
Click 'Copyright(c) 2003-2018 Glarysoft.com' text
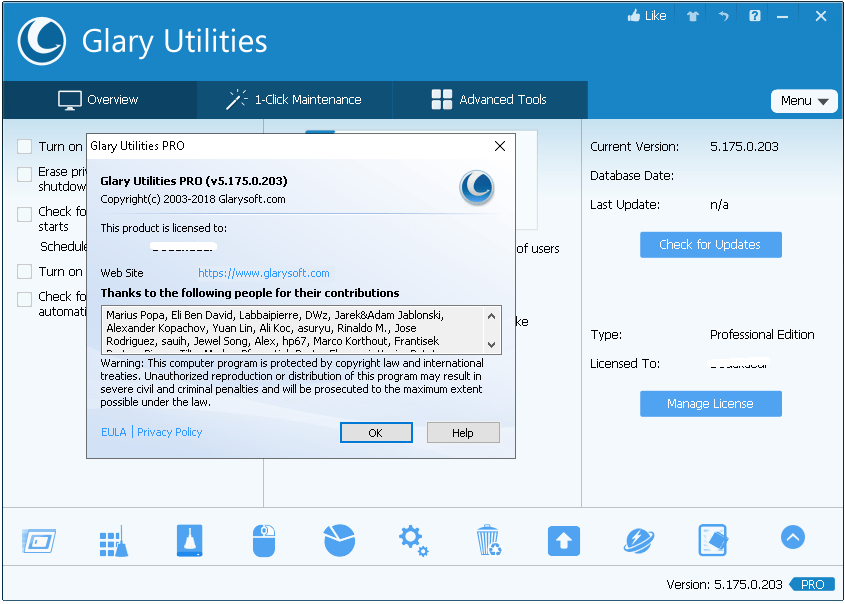(193, 199)
